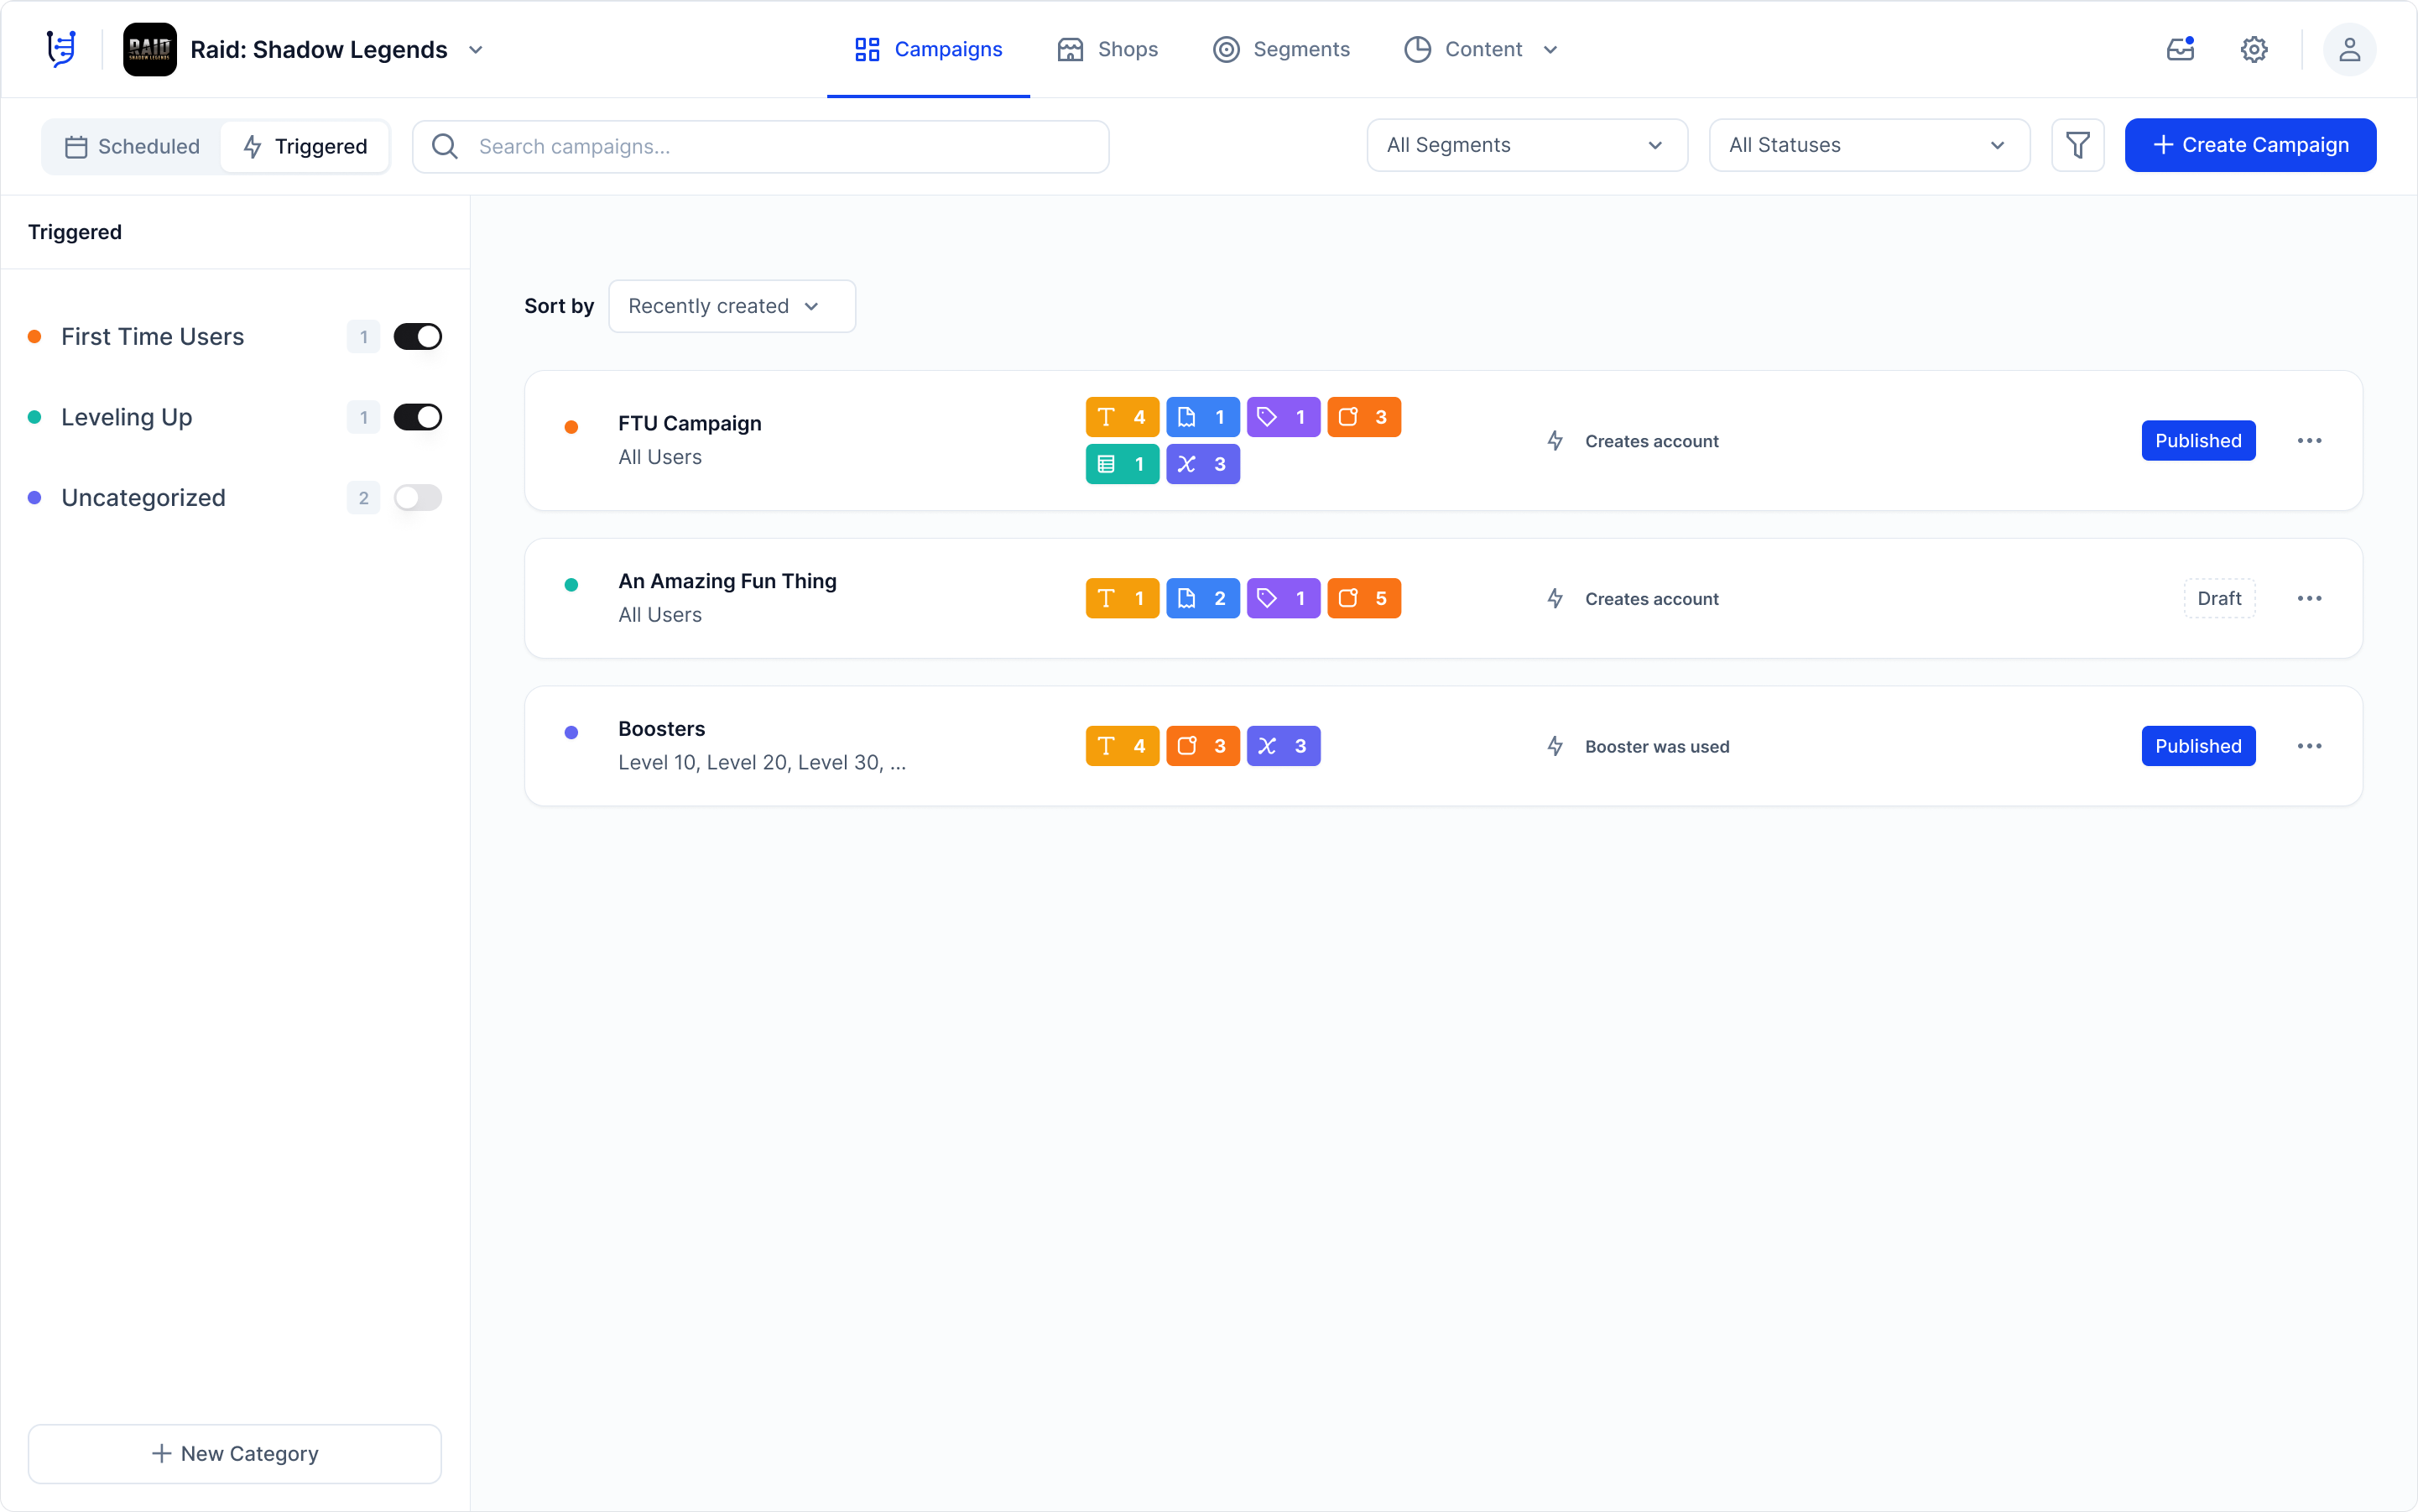Open the Segments section
The height and width of the screenshot is (1512, 2418).
pos(1281,49)
